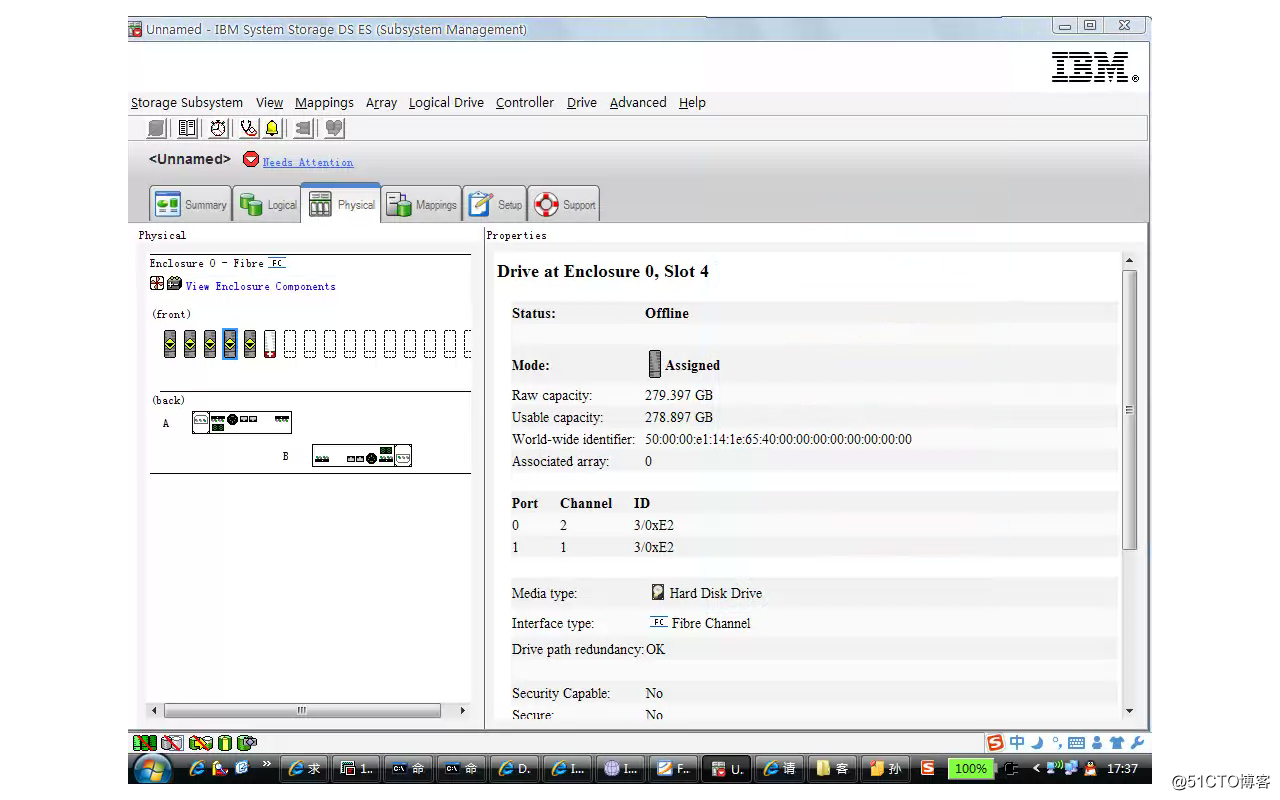Open the event log book toolbar icon
The height and width of the screenshot is (800, 1280).
[x=187, y=128]
